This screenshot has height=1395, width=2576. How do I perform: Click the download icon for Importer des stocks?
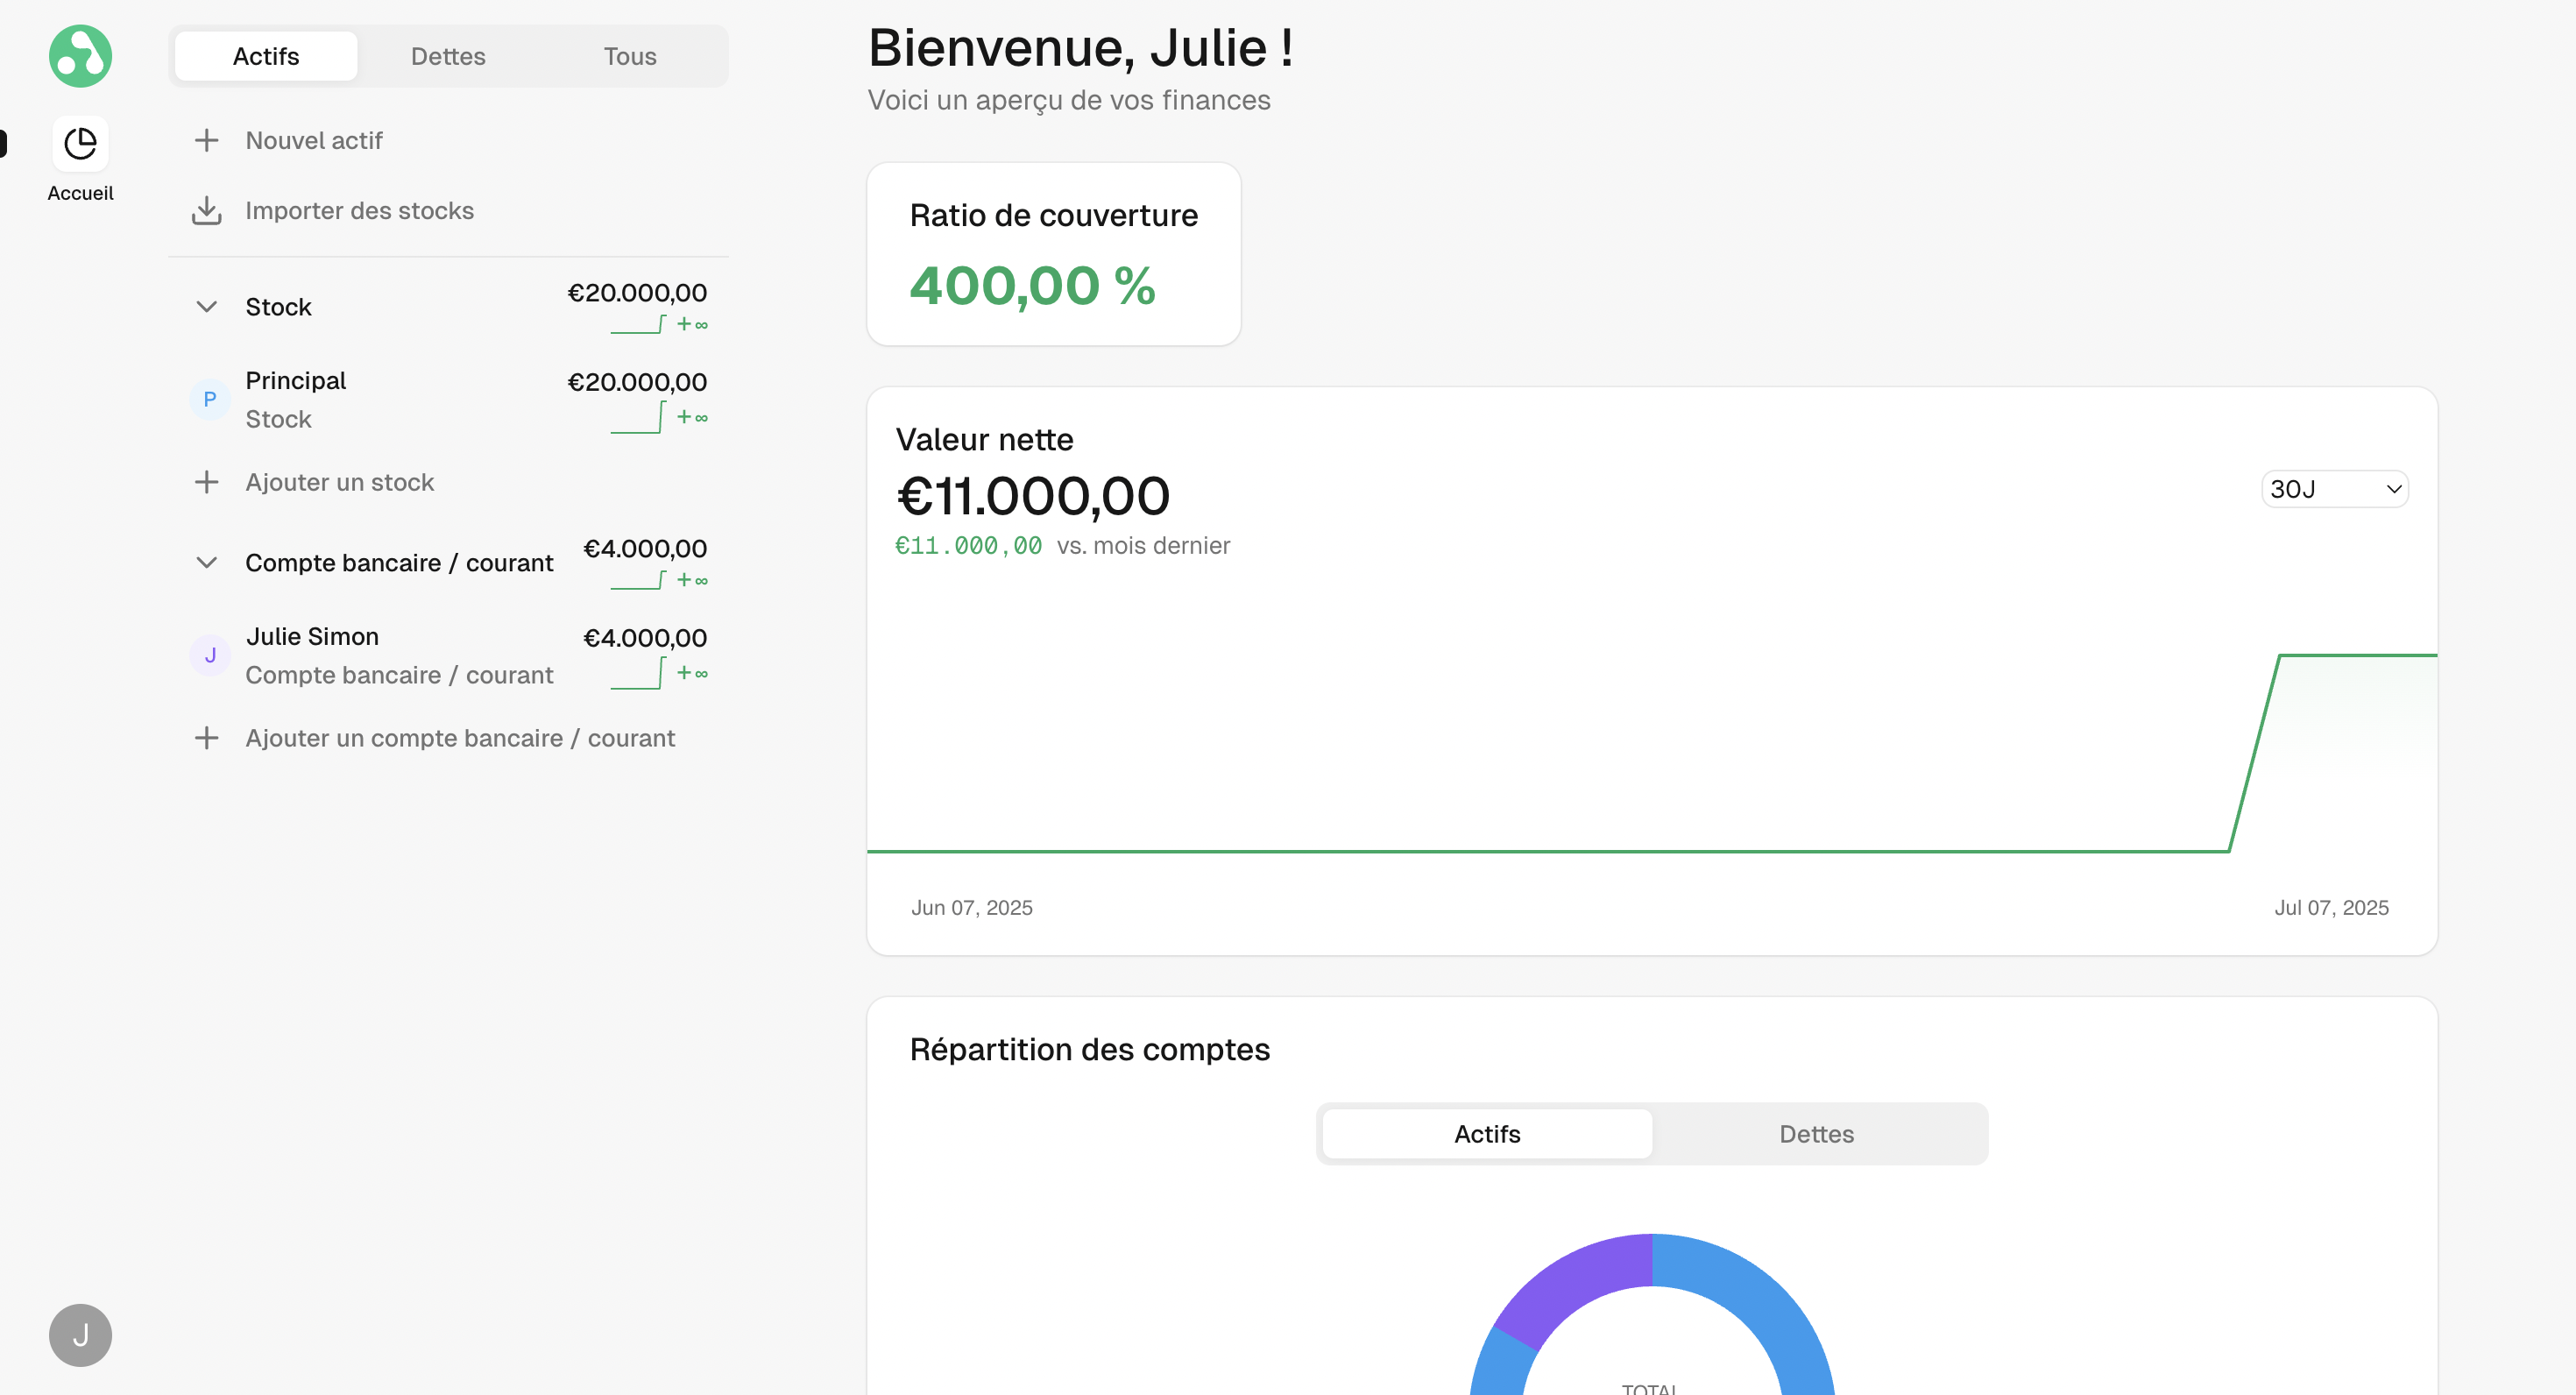(x=206, y=210)
